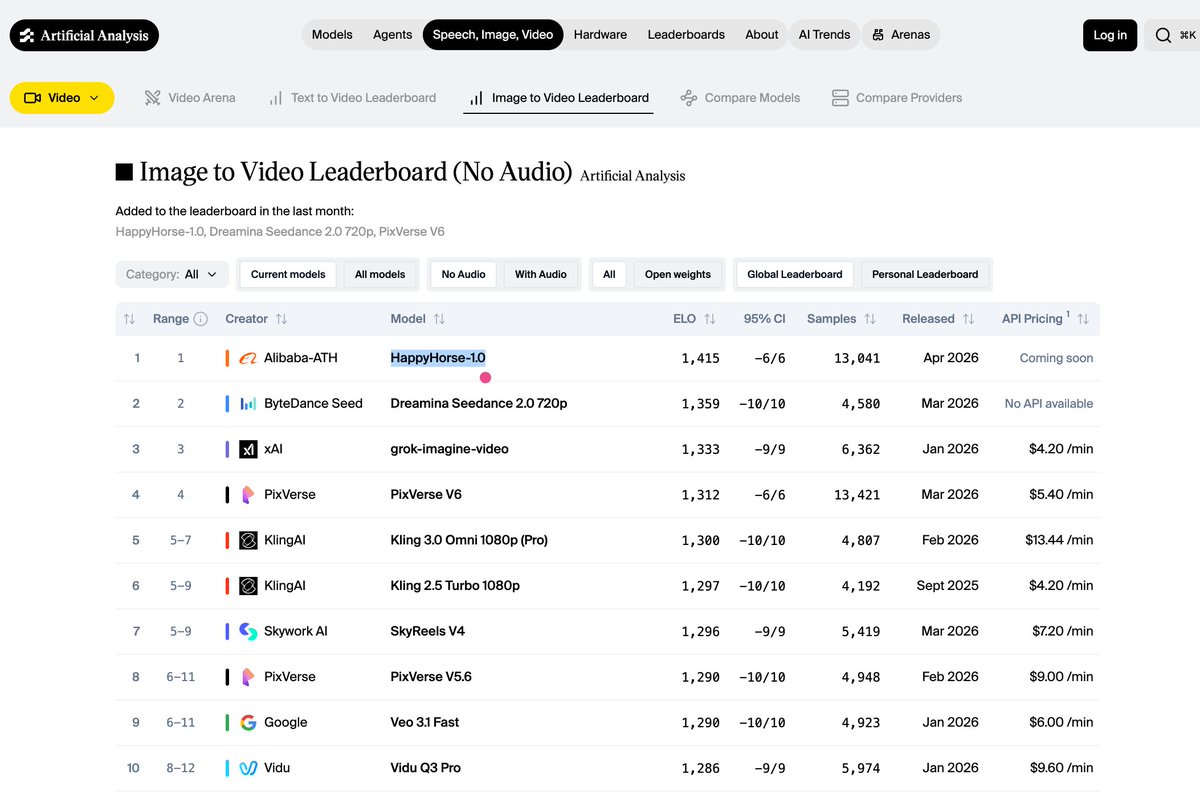This screenshot has height=795, width=1200.
Task: Click the Coming soon pricing cell
Action: [x=1056, y=358]
